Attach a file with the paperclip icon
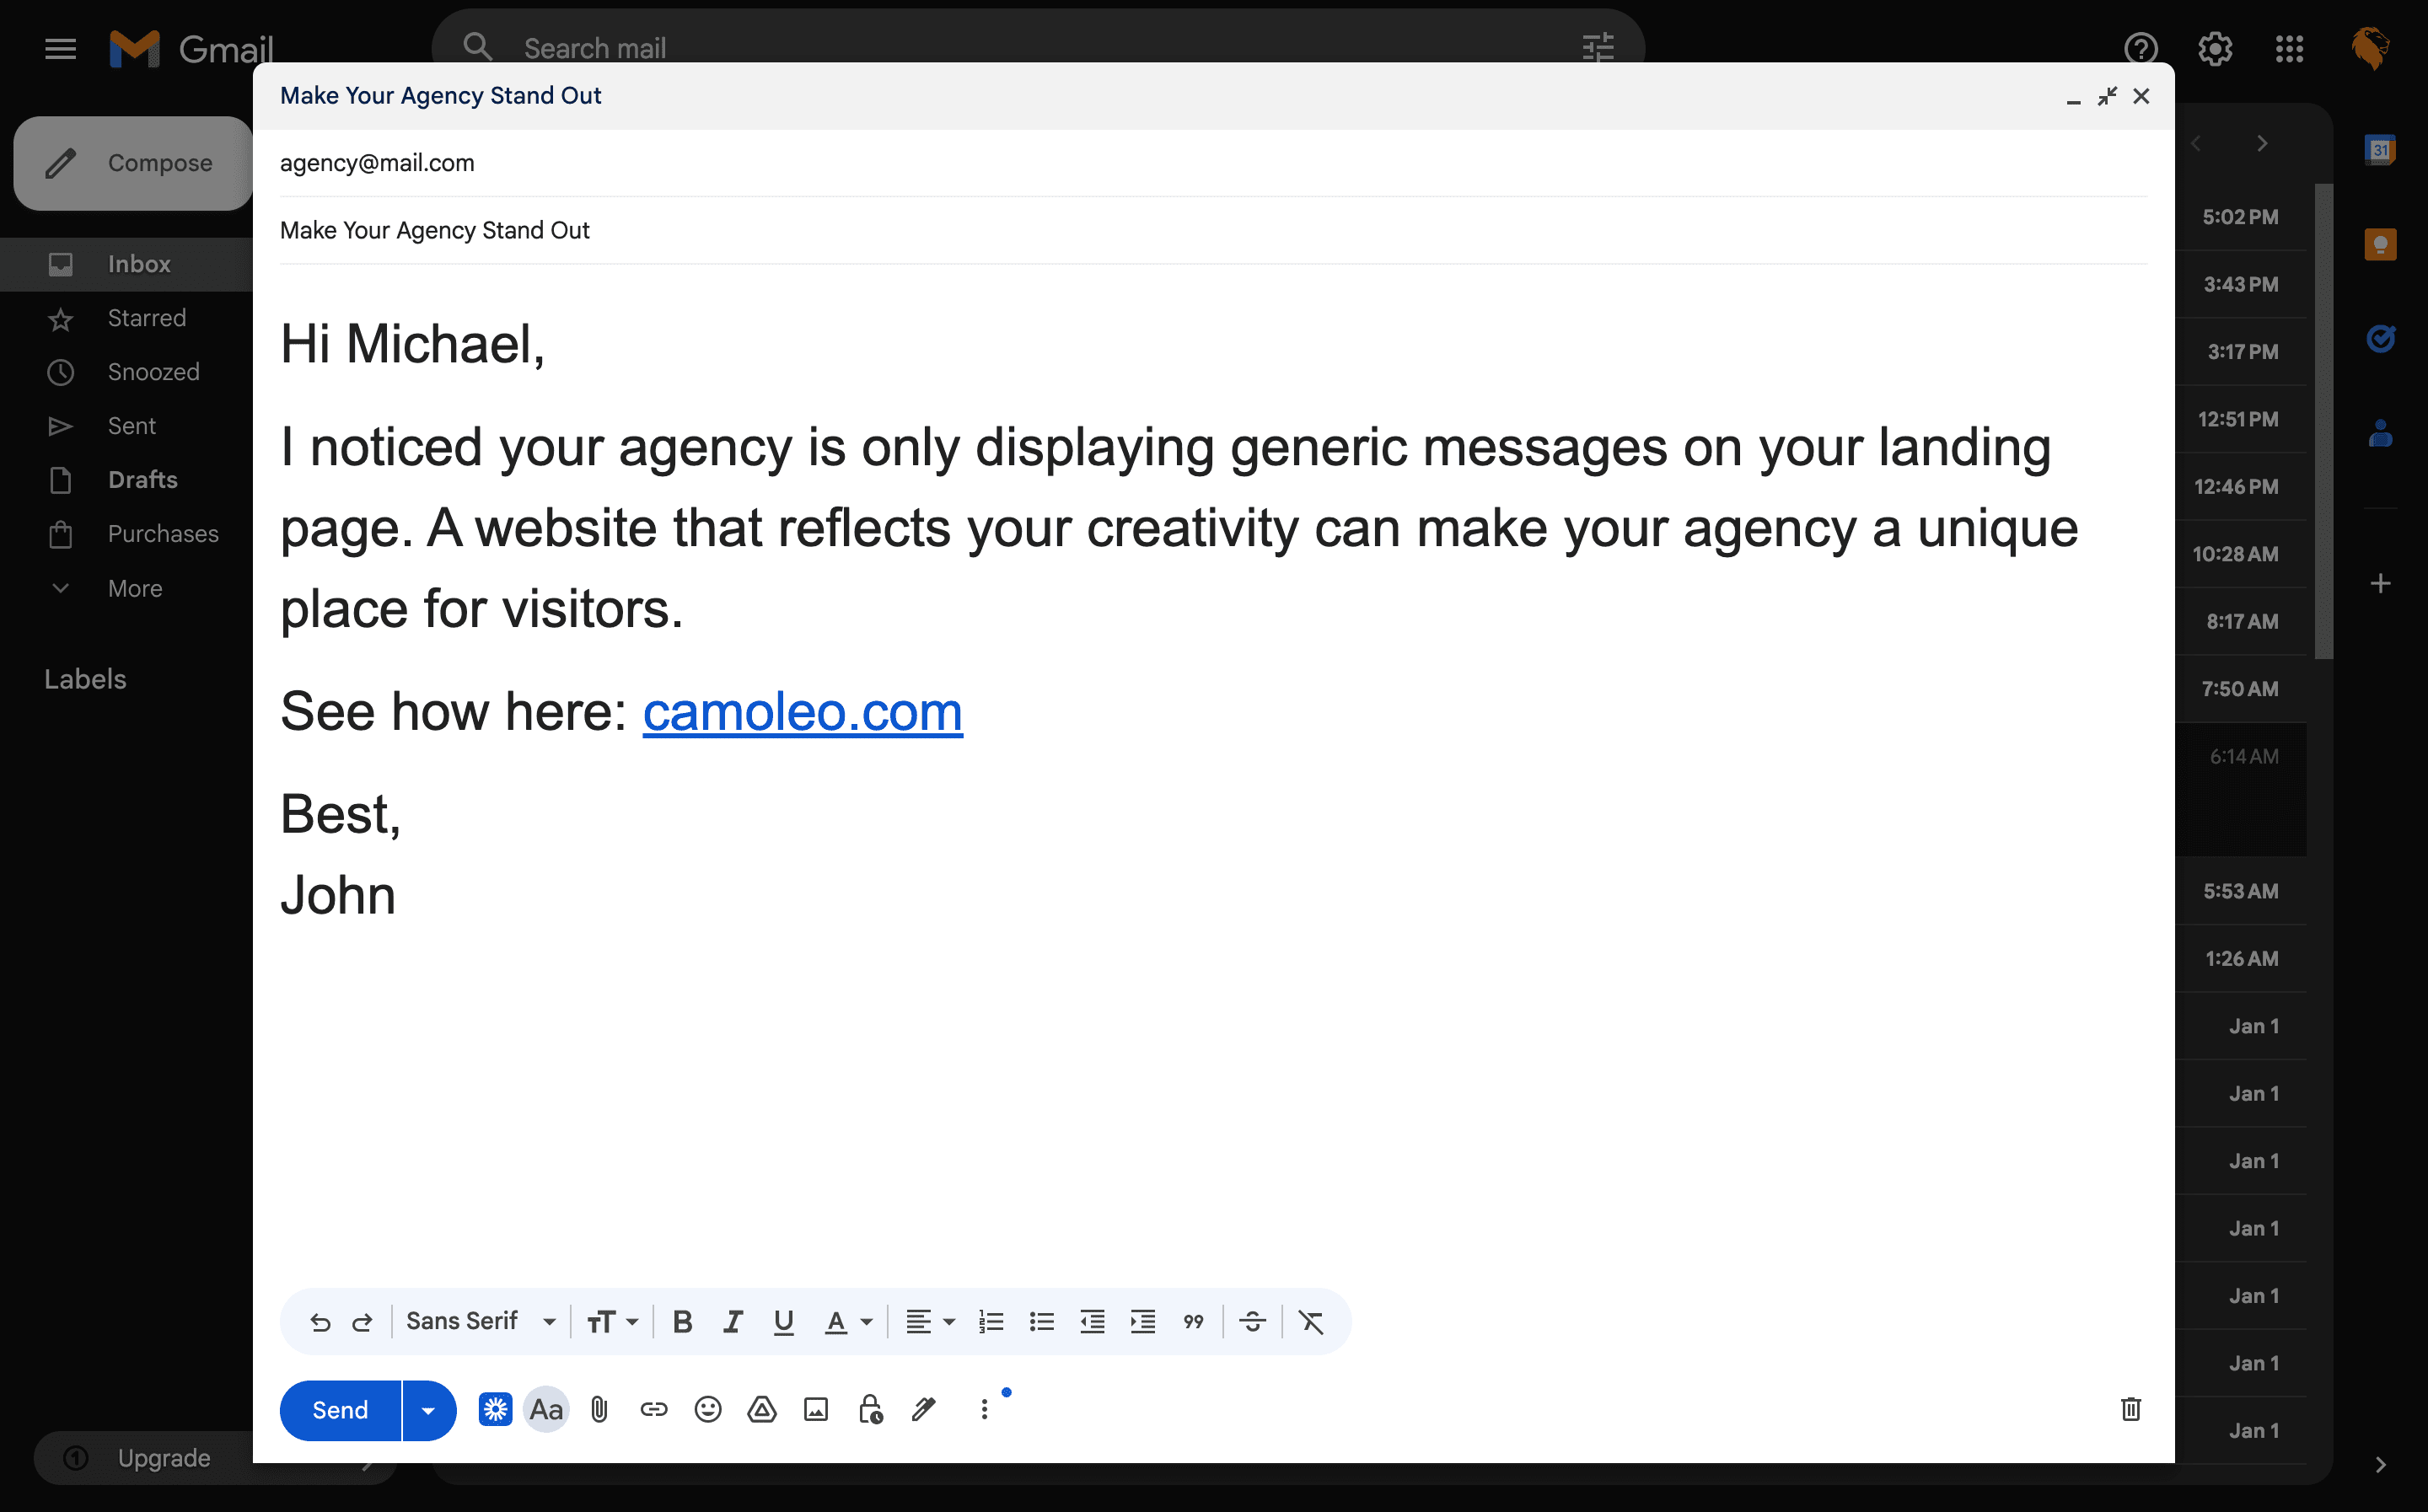This screenshot has height=1512, width=2428. (x=600, y=1409)
